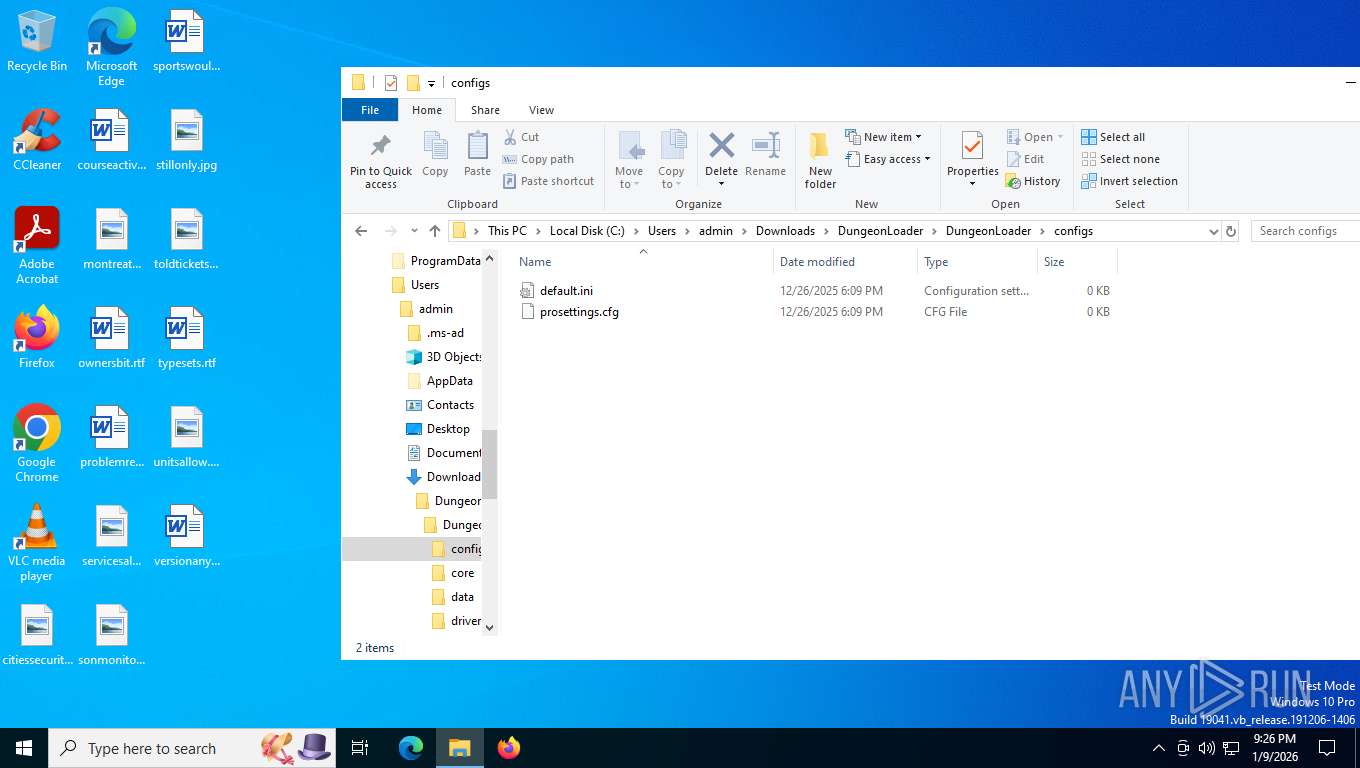This screenshot has width=1360, height=768.
Task: Click Paste shortcut in ribbon
Action: click(x=548, y=181)
